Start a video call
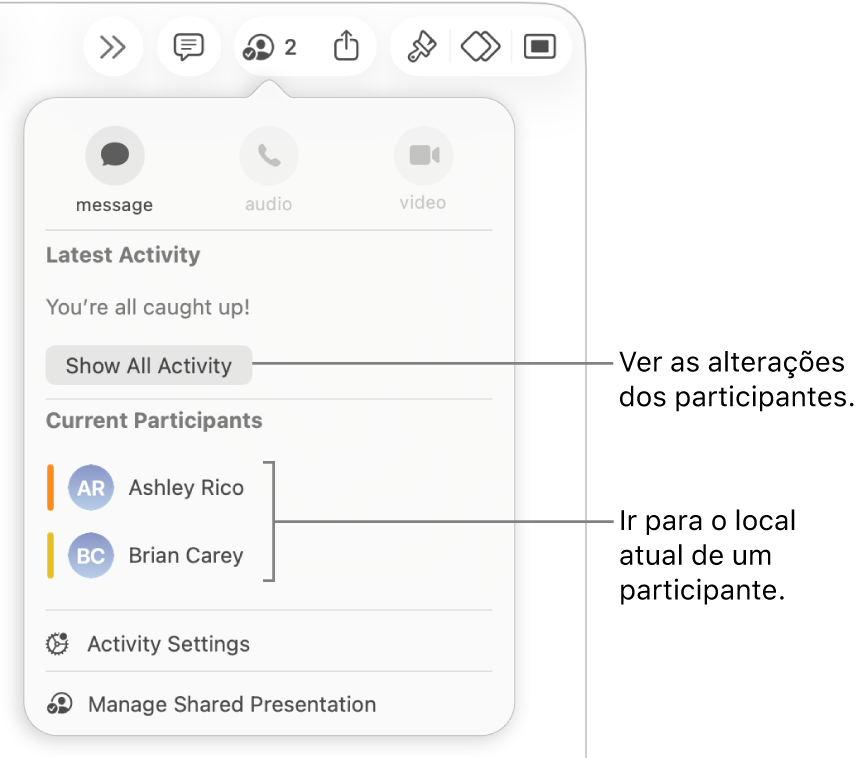865x758 pixels. tap(423, 156)
